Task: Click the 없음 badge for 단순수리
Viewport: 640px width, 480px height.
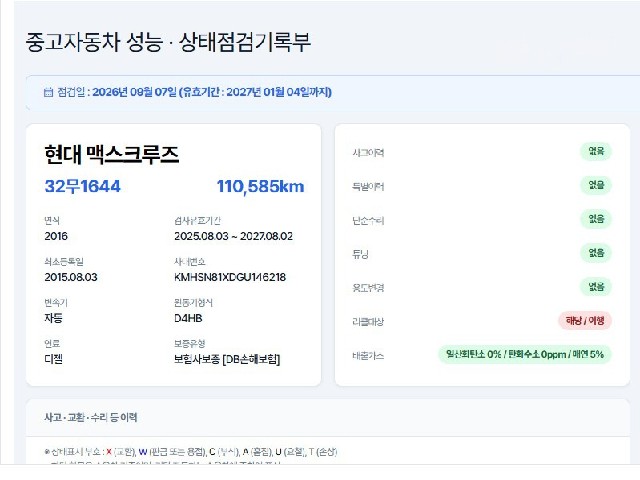Action: (596, 219)
